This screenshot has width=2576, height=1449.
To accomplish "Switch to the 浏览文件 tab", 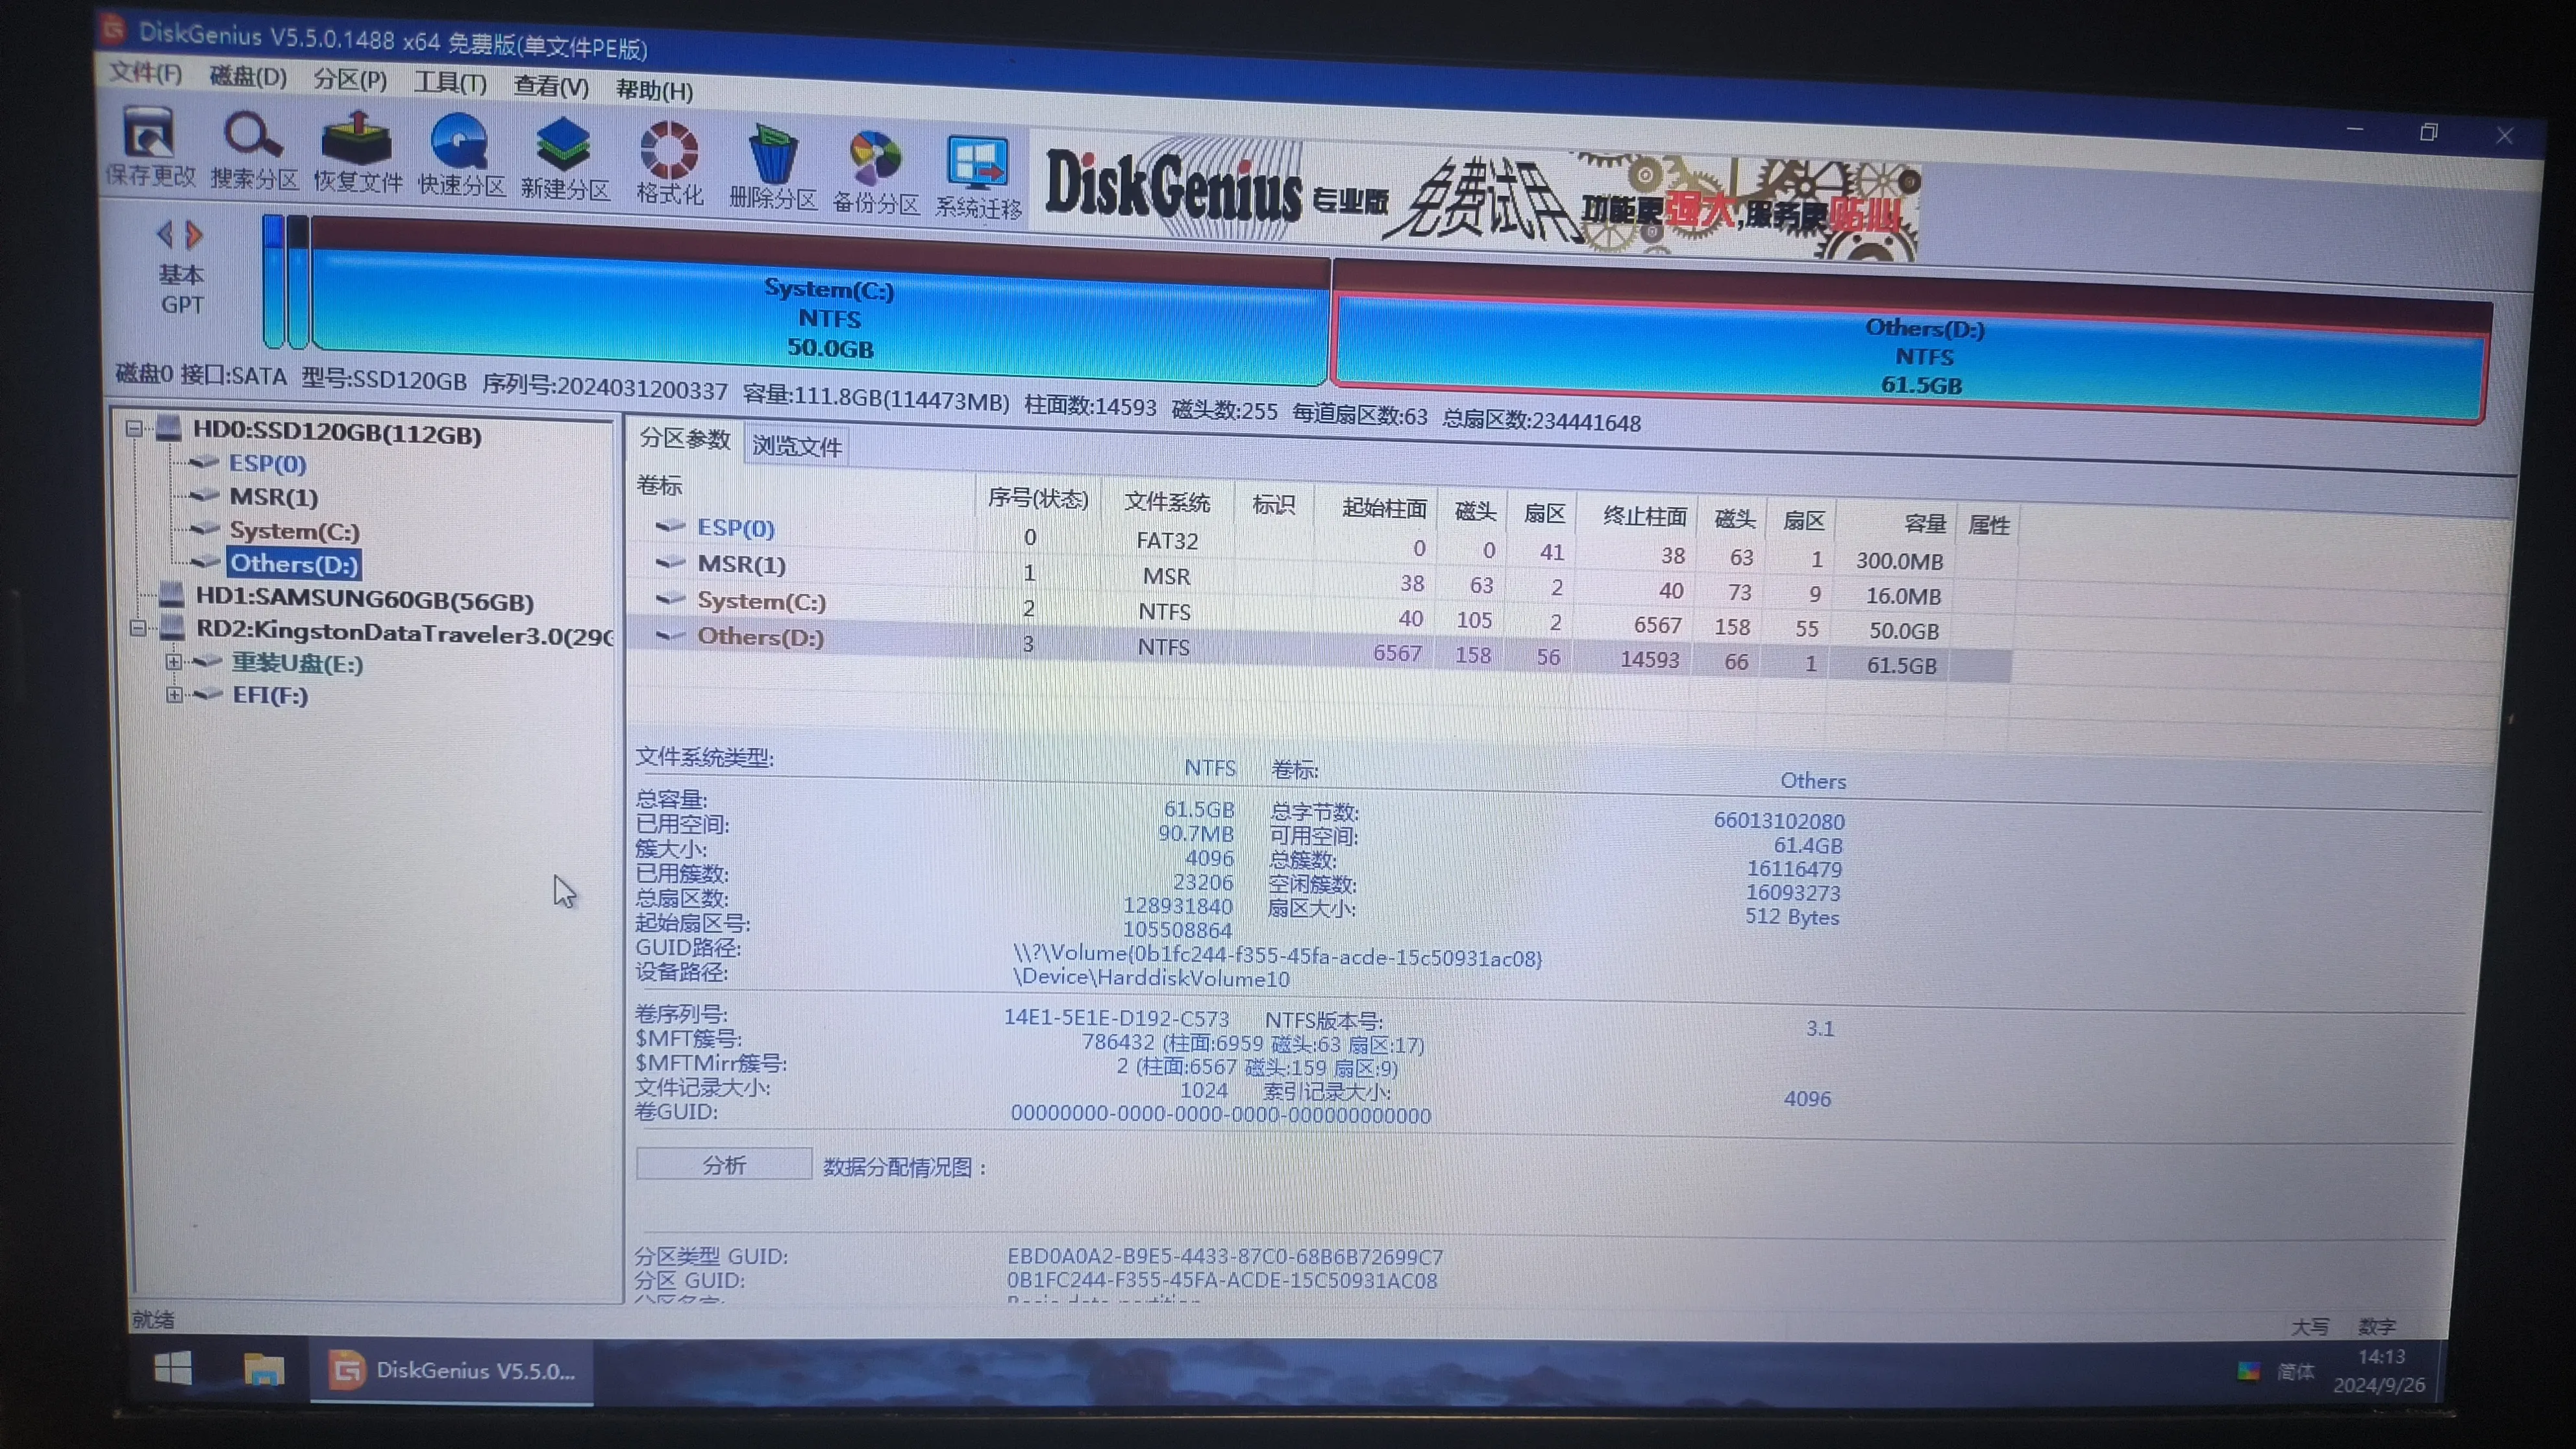I will [797, 445].
